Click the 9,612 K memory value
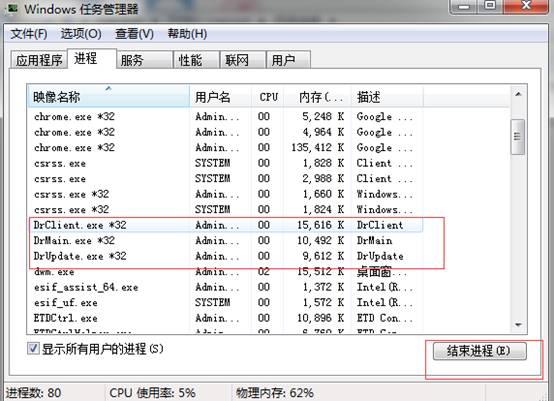Viewport: 554px width, 401px height. point(323,256)
